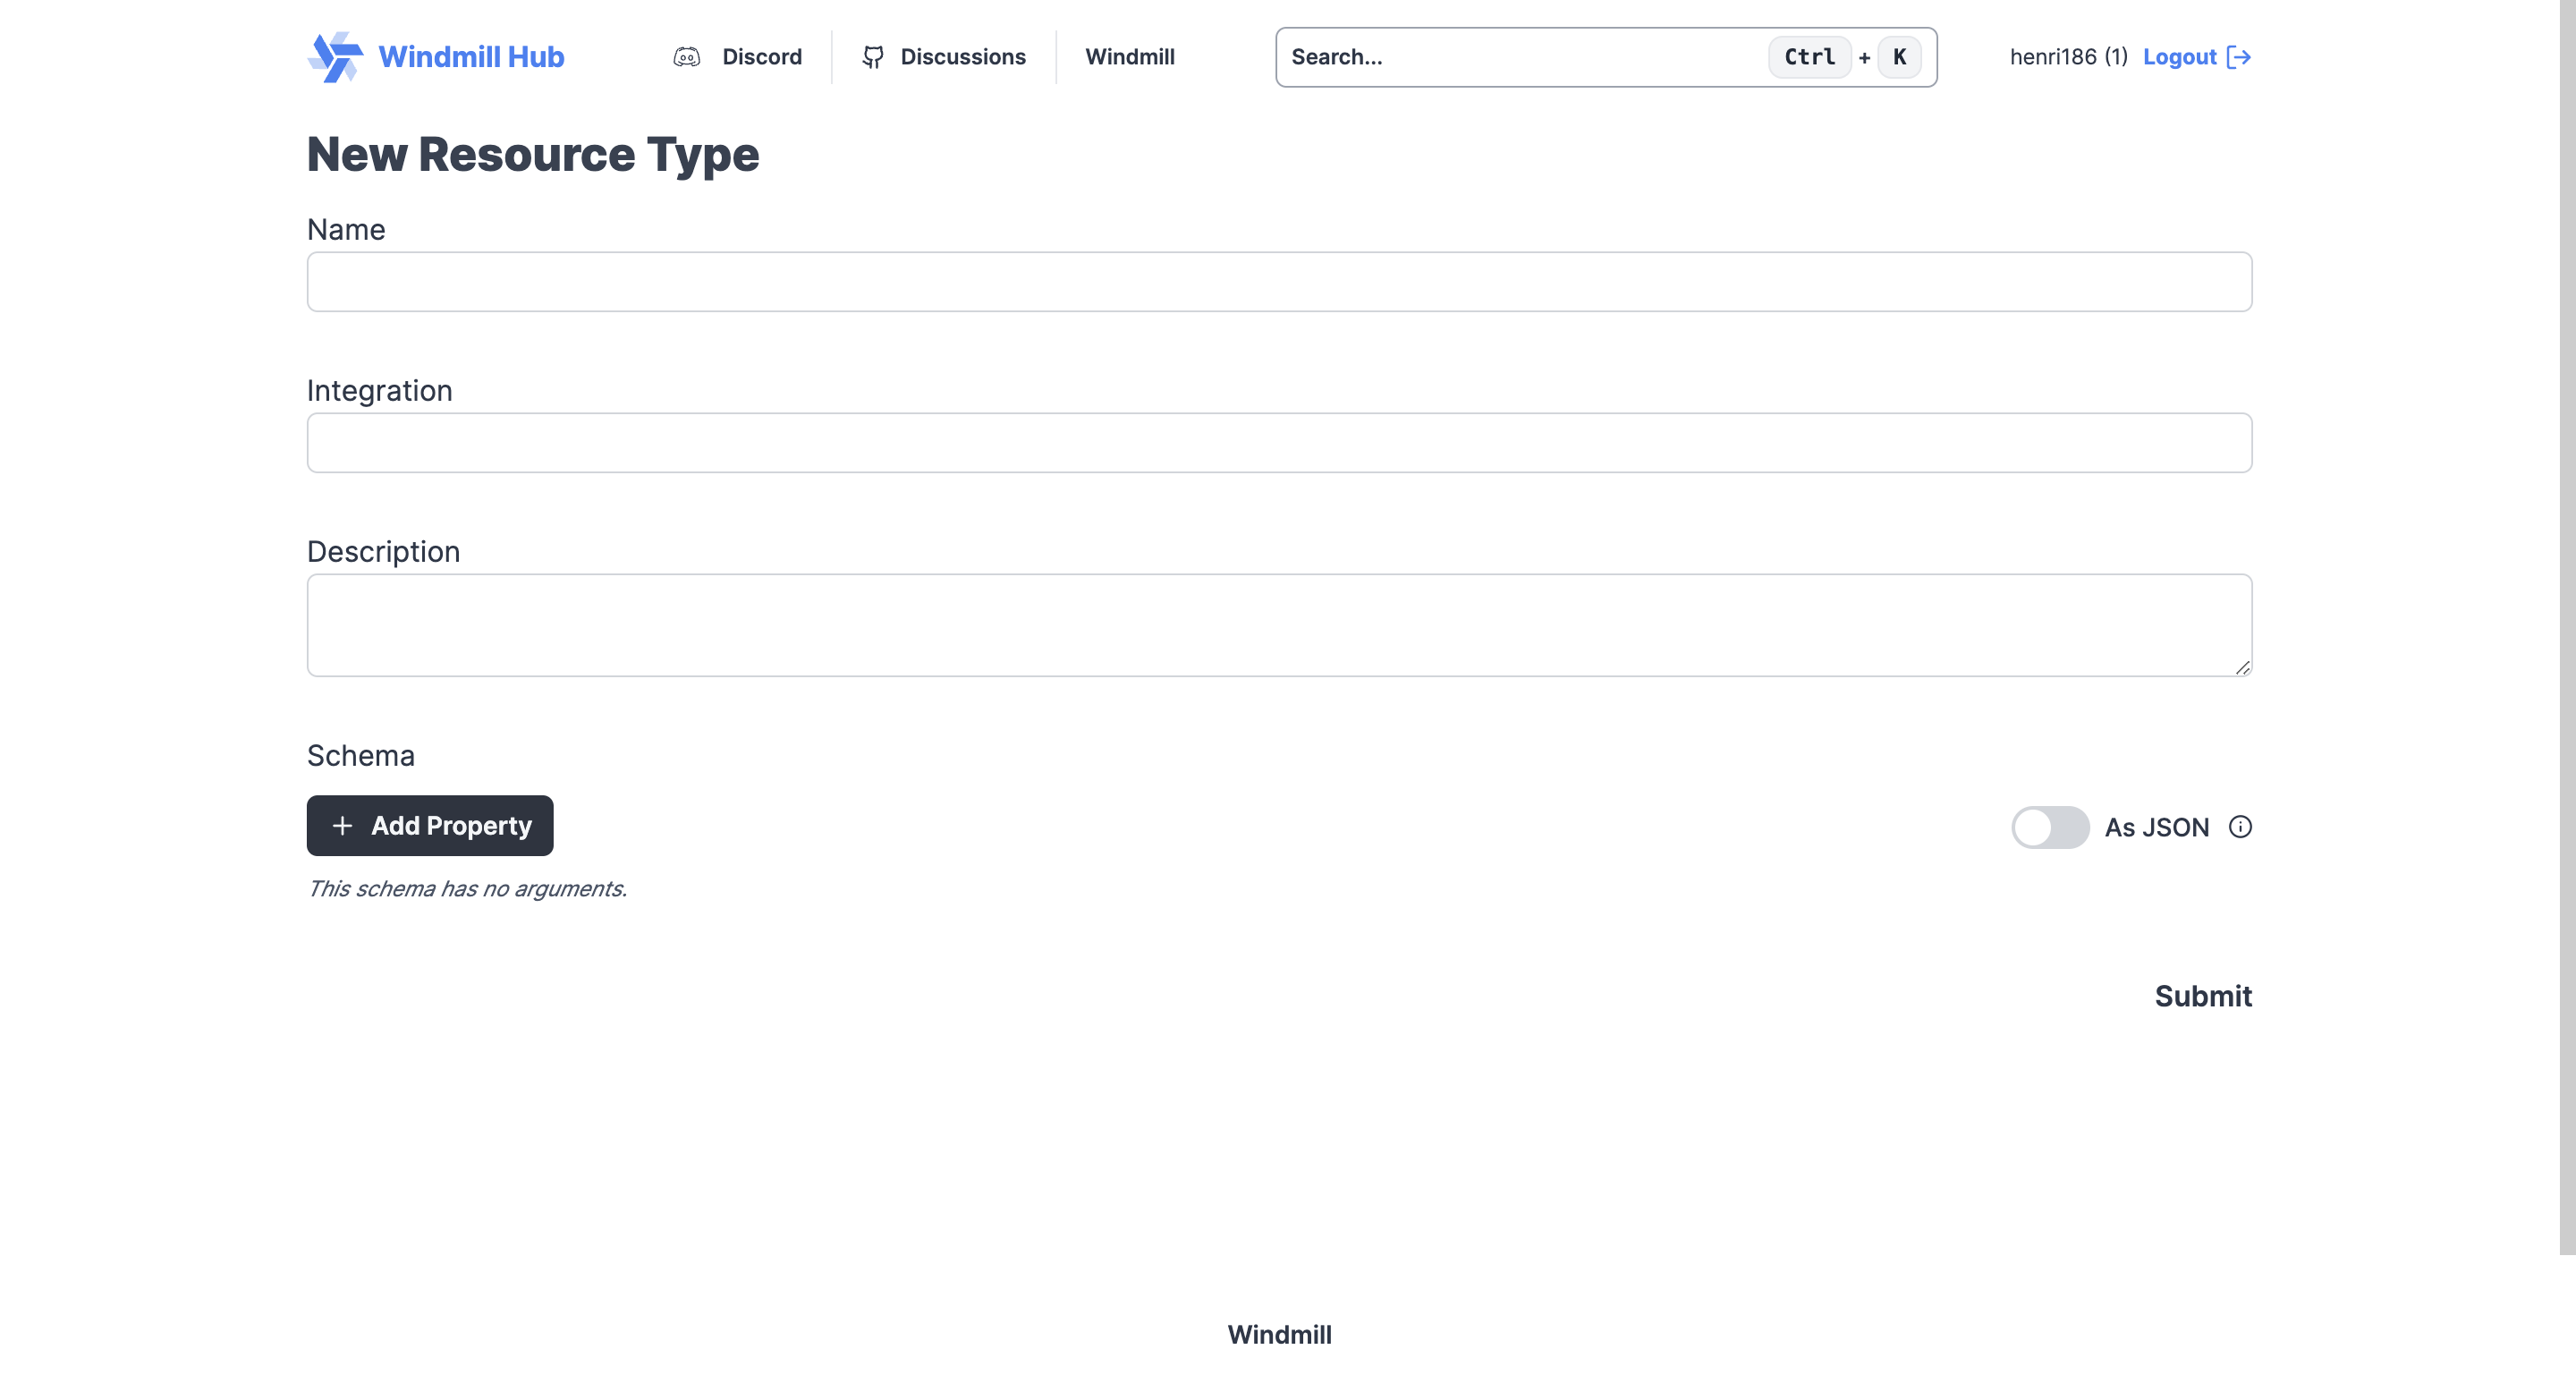2576x1392 pixels.
Task: Click the K key badge in search bar
Action: 1899,57
